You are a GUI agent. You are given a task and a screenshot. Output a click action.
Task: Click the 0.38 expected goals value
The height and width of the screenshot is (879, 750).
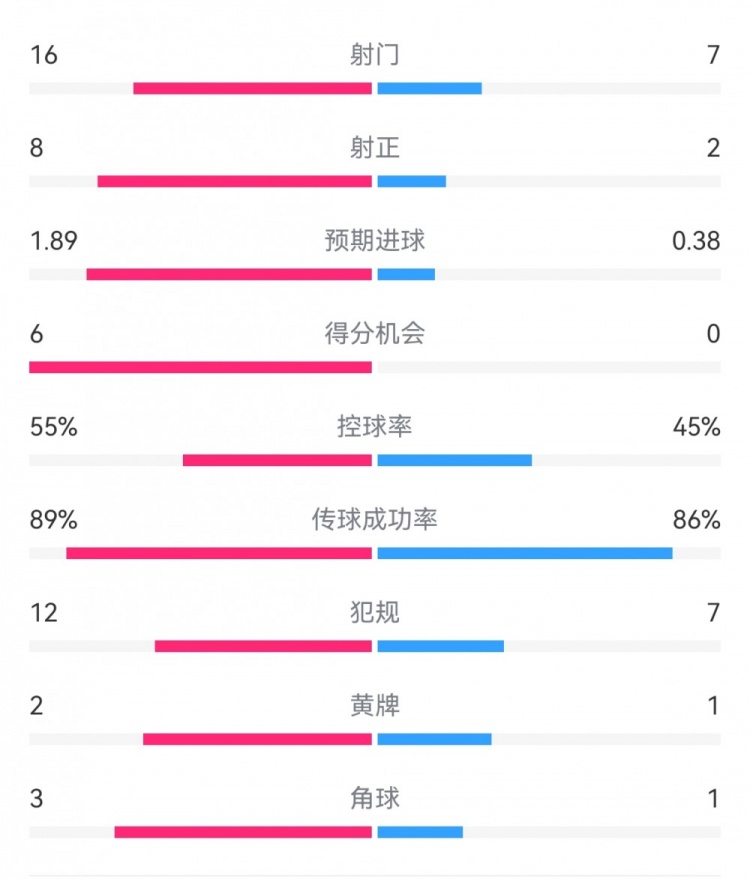tap(697, 241)
